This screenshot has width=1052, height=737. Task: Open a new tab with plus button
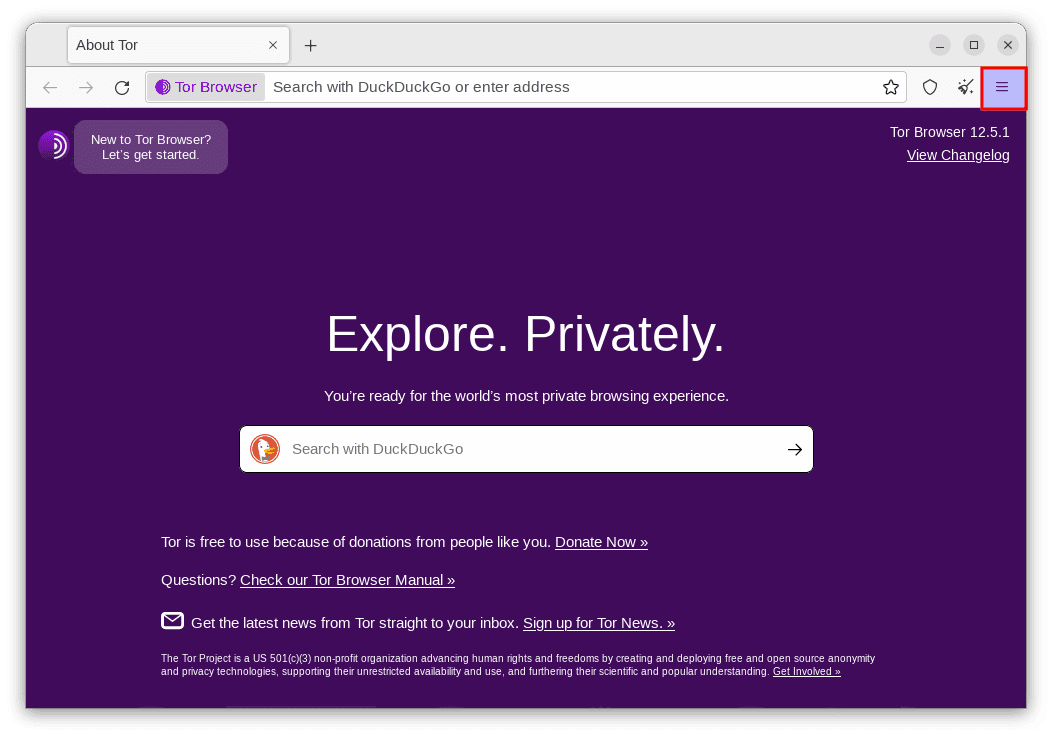310,45
